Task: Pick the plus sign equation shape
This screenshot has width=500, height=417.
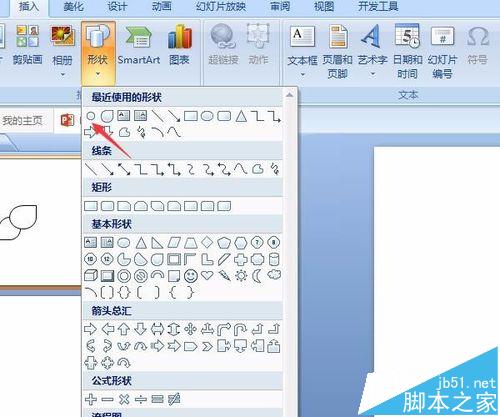Action: [91, 399]
